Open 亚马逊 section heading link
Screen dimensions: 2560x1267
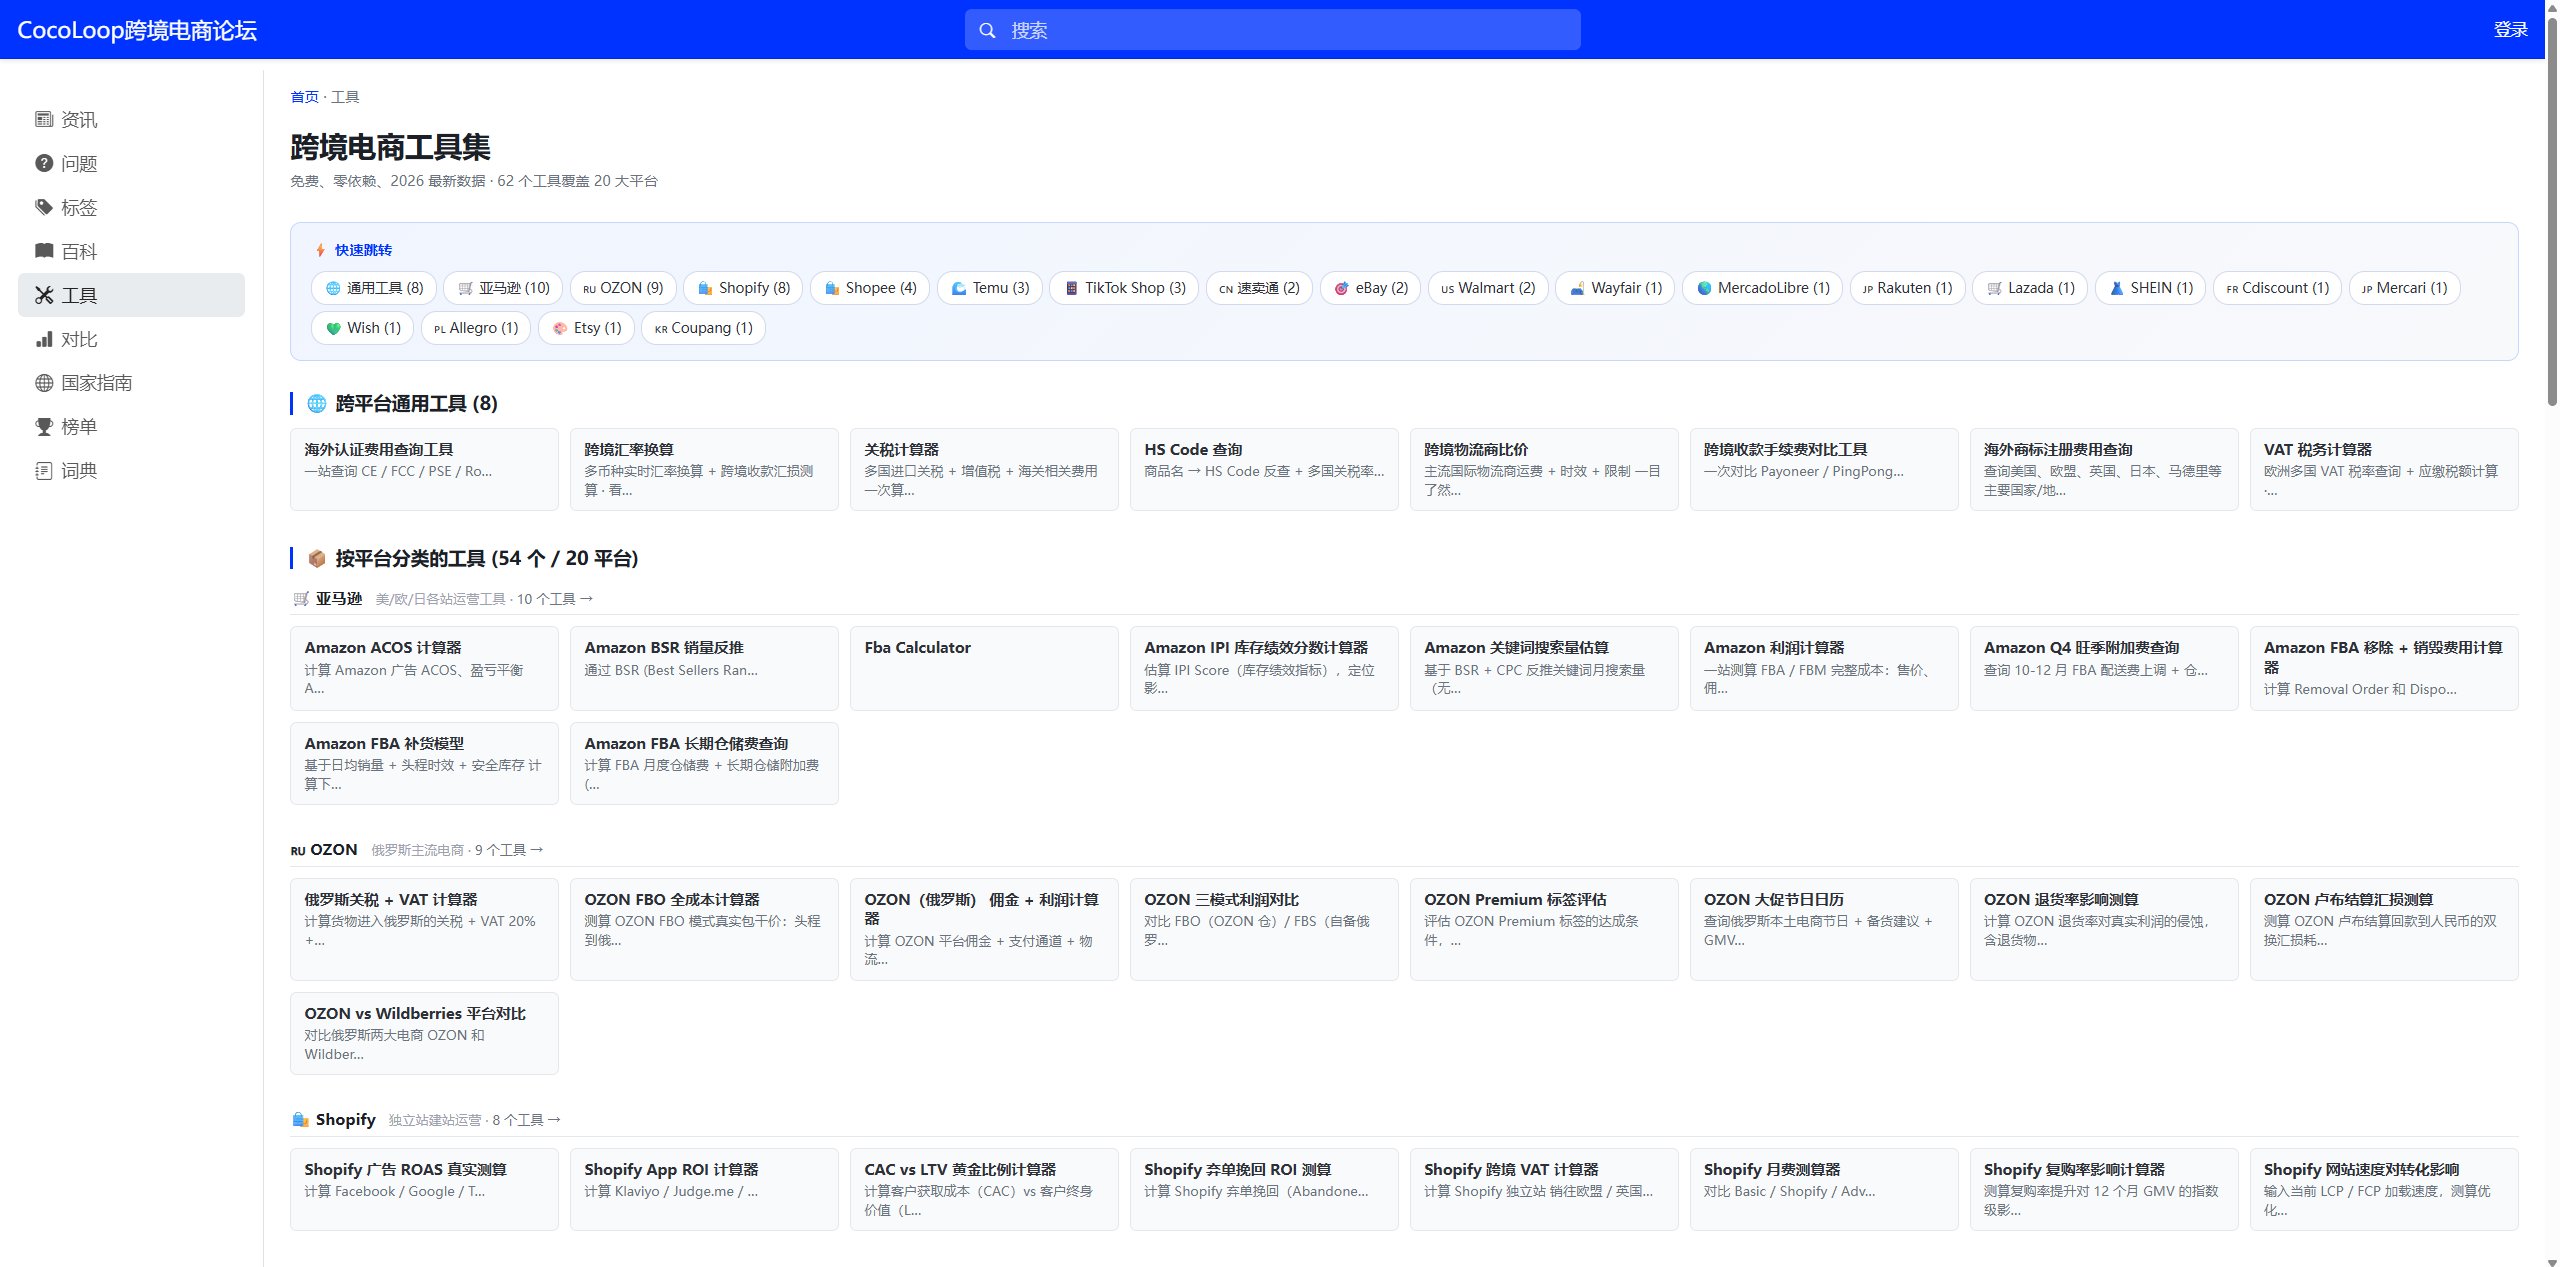click(339, 599)
